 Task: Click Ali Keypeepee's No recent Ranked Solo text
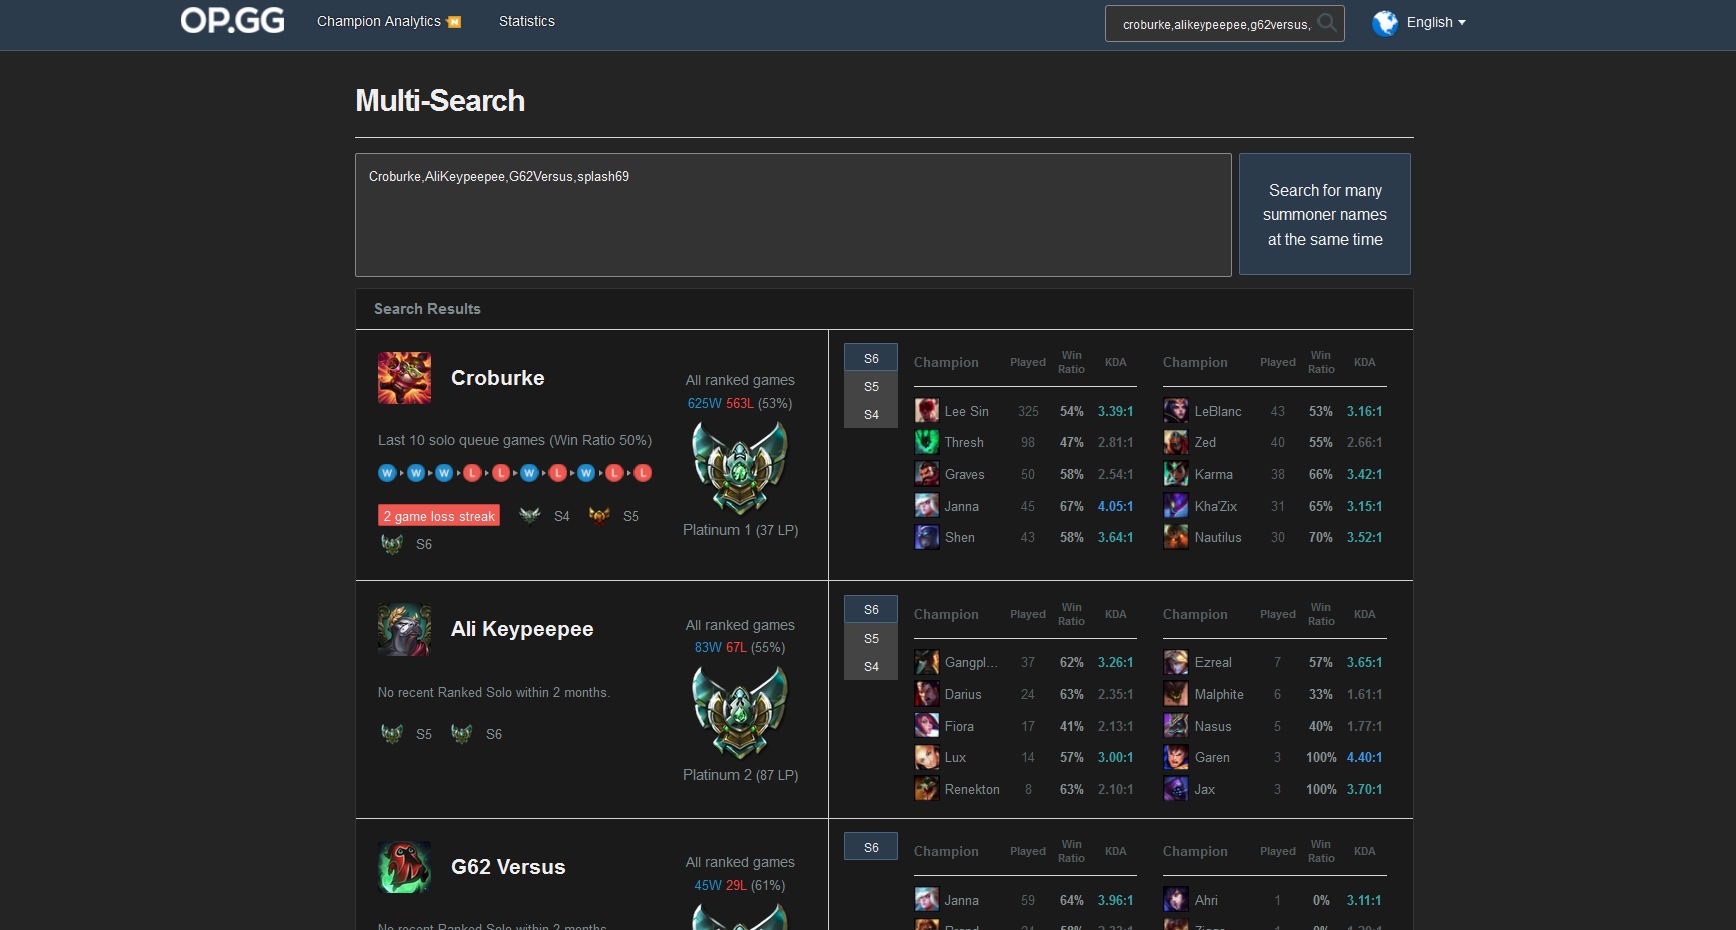click(494, 692)
